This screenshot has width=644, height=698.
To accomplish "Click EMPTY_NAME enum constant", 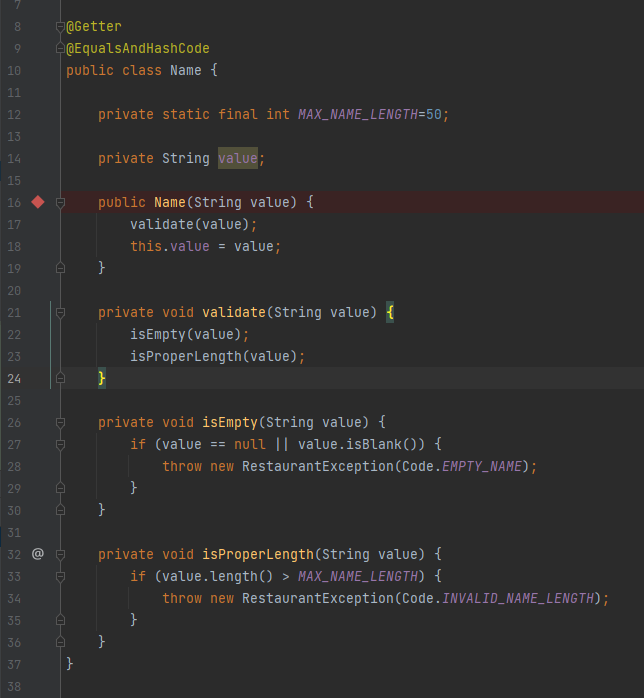I will (x=482, y=466).
